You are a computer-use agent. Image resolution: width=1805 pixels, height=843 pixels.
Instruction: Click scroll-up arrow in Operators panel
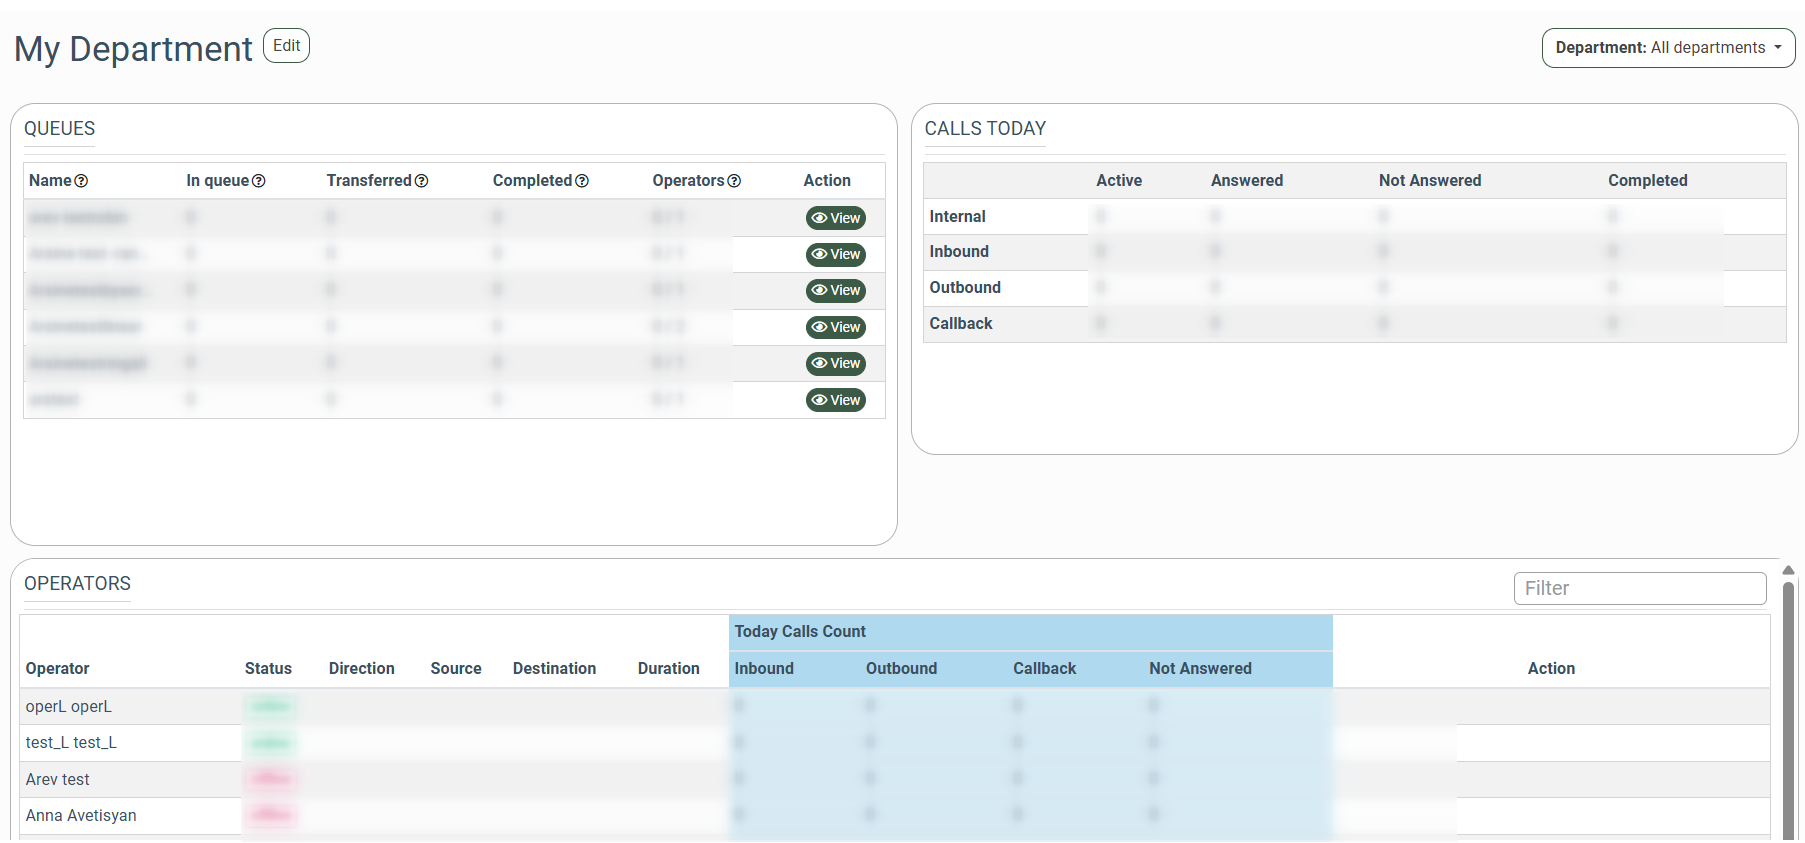[1788, 570]
